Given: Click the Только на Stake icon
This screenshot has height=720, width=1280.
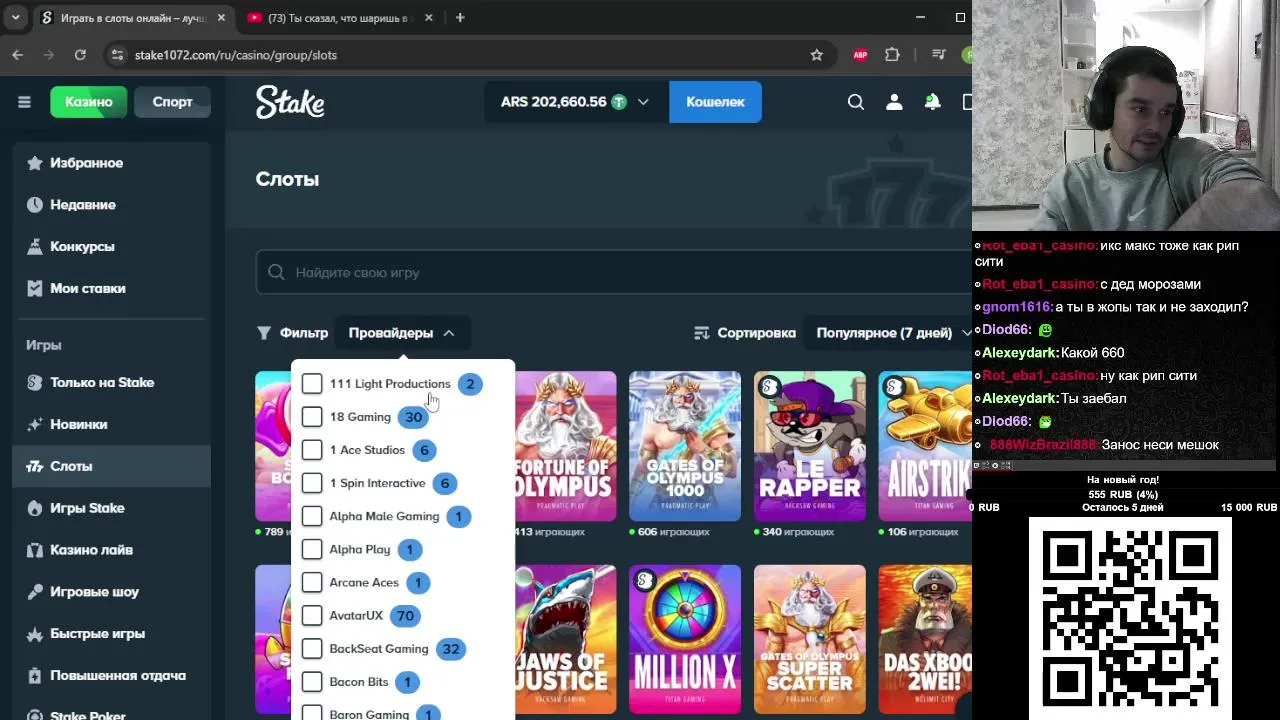Looking at the screenshot, I should [x=35, y=383].
